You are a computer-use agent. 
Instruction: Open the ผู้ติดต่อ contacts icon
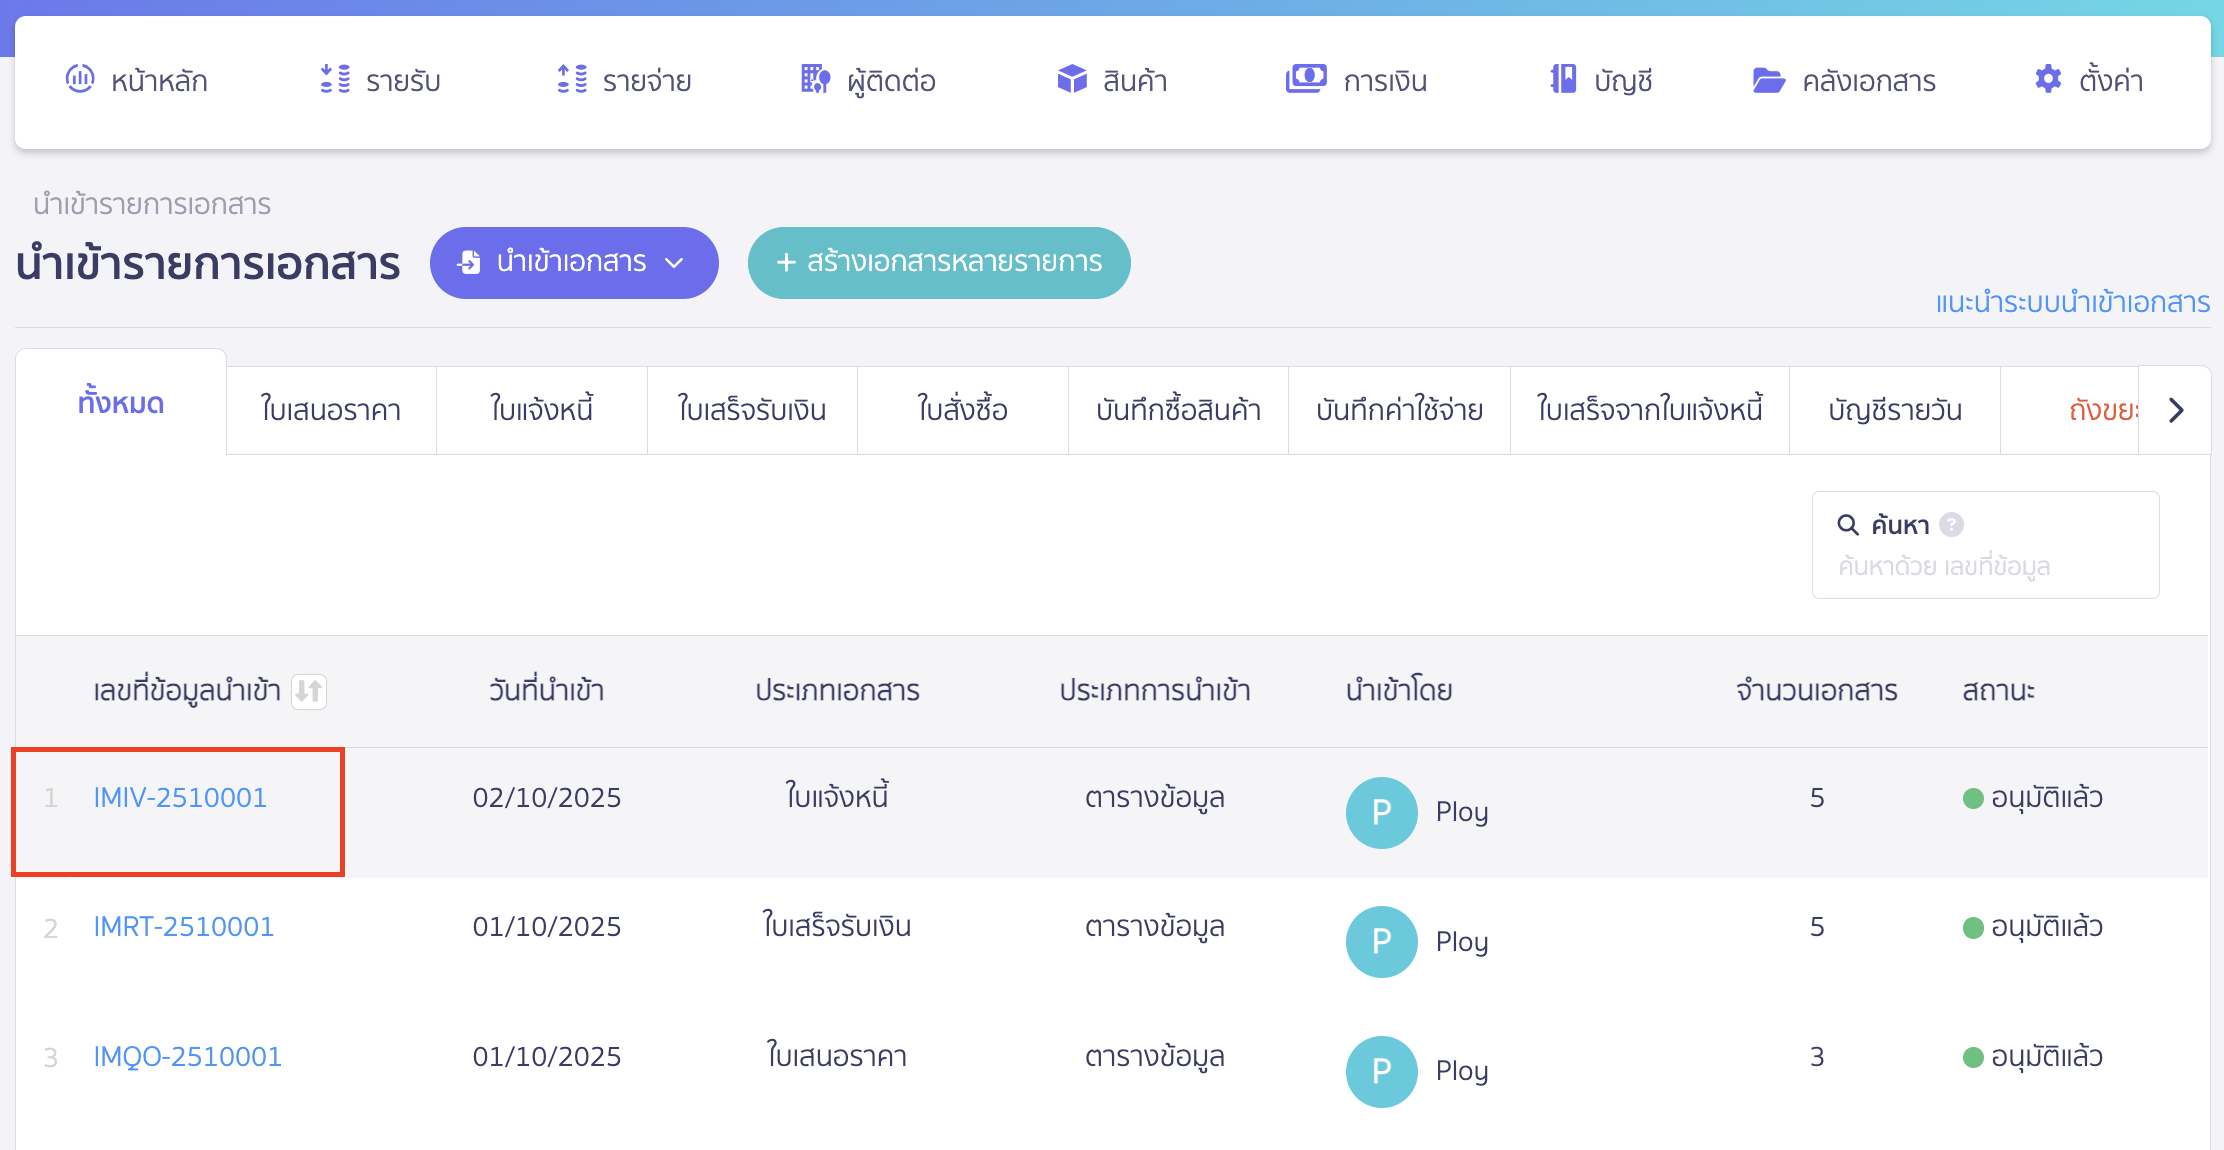tap(814, 80)
